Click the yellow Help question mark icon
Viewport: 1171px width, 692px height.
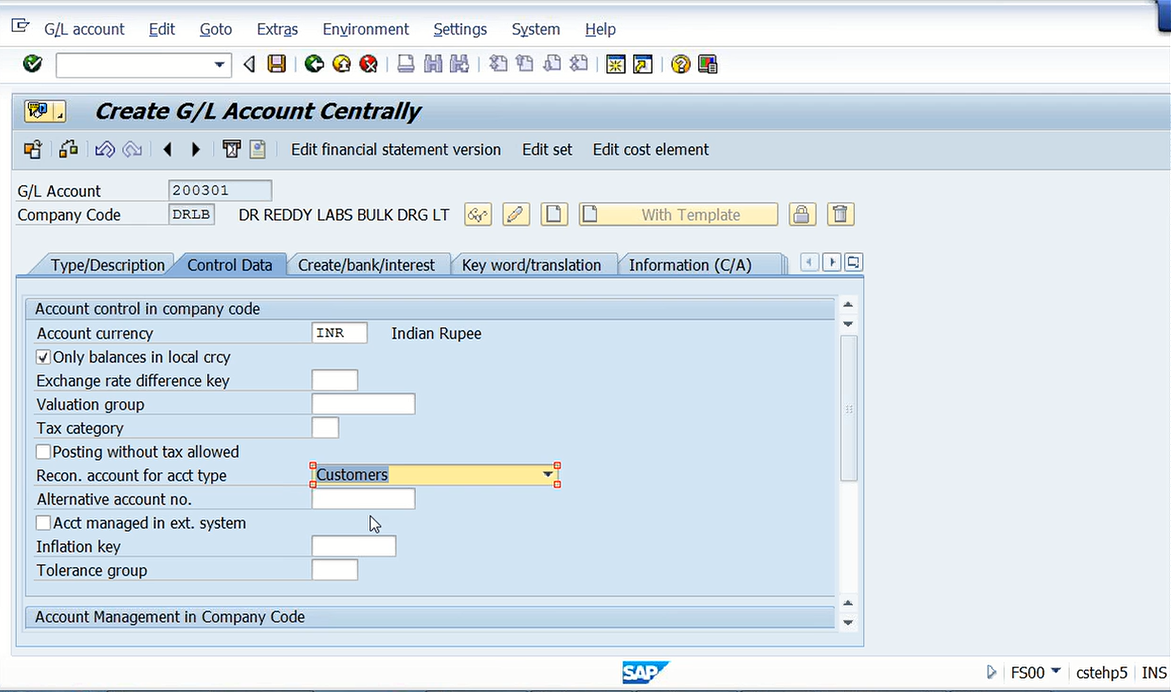click(680, 64)
